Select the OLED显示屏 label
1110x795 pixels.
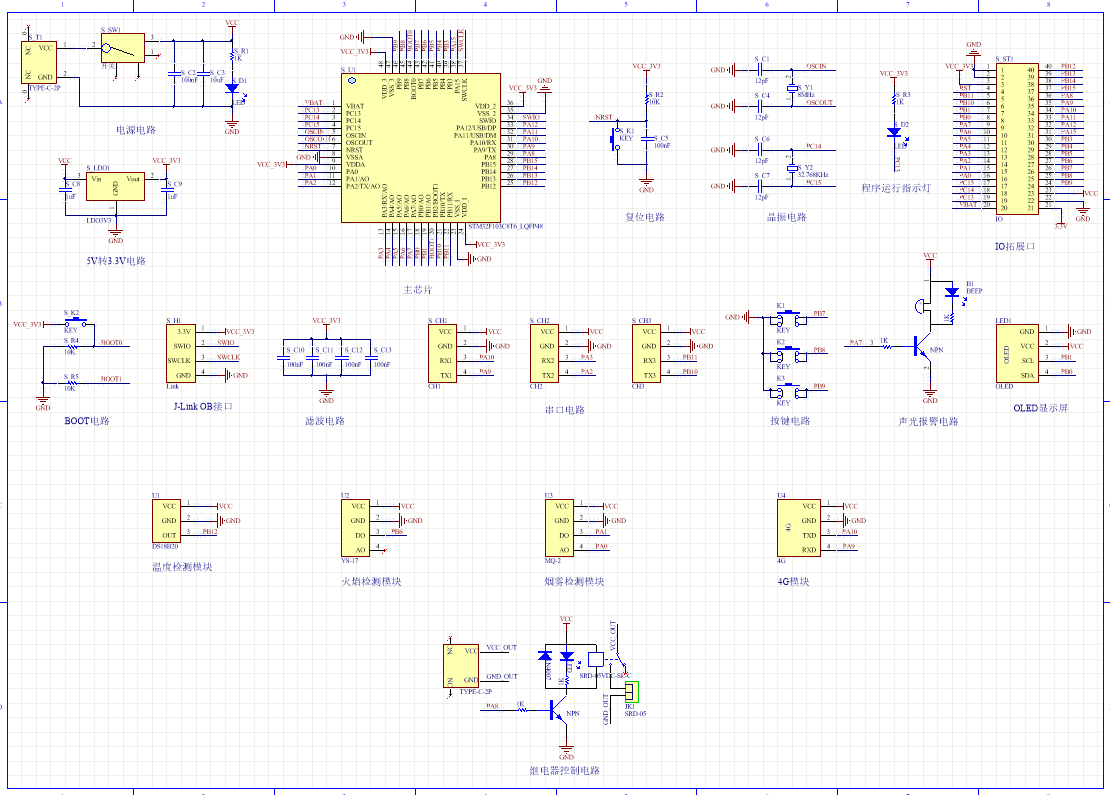[1041, 408]
